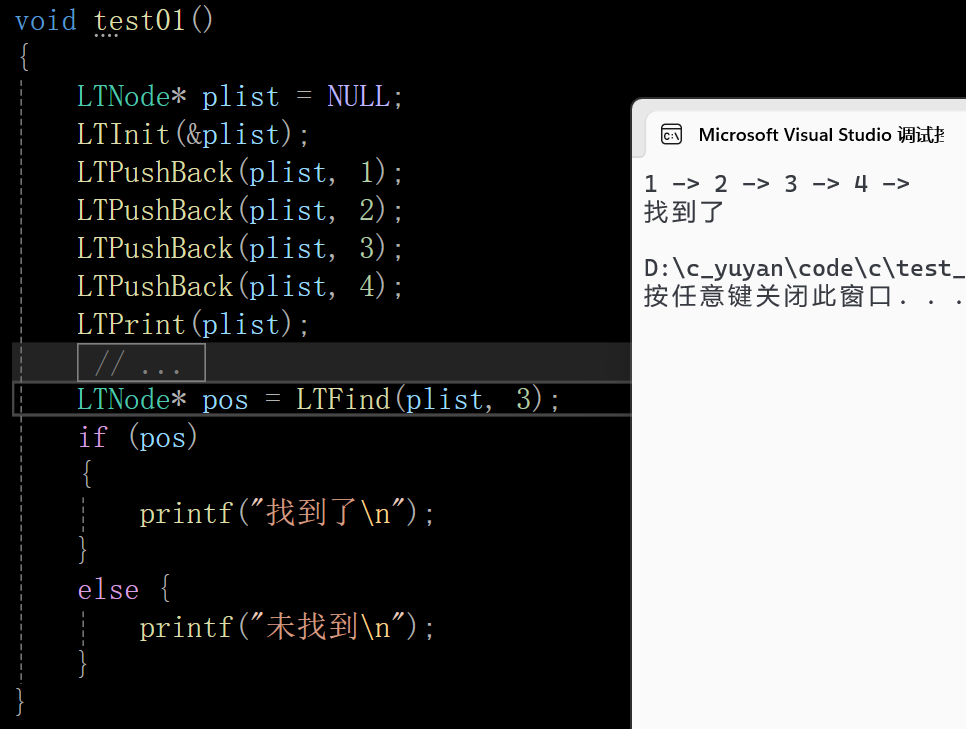
Task: Click the "LTInit(&plist);" line
Action: tap(192, 135)
